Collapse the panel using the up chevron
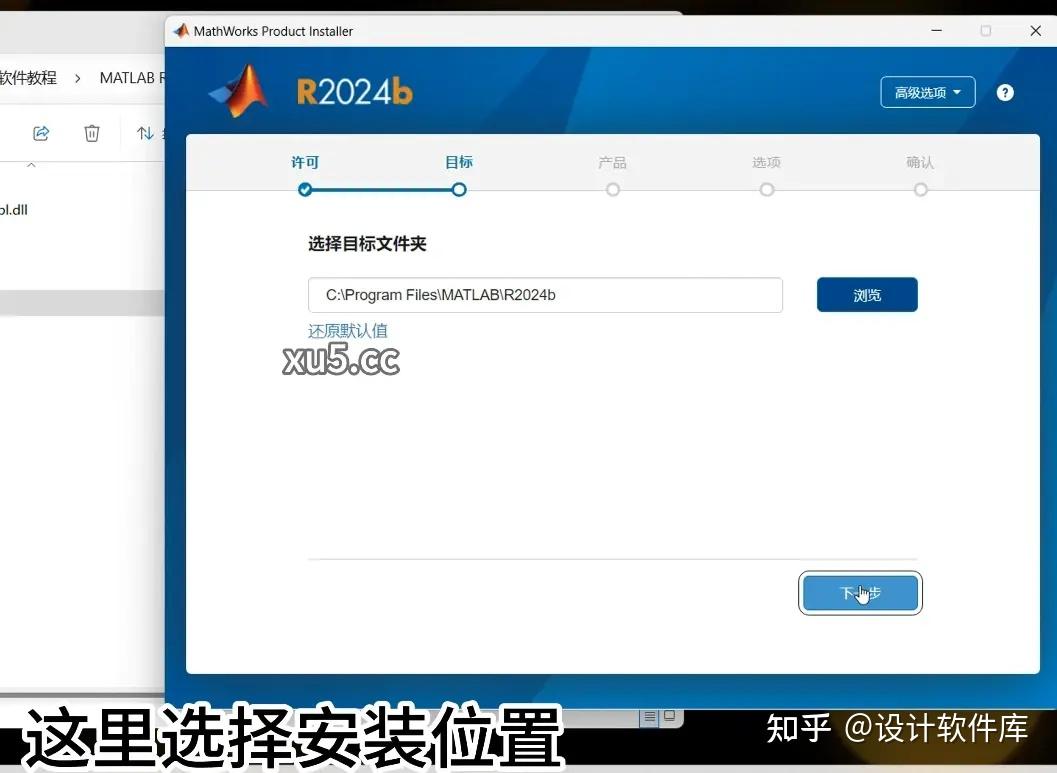The height and width of the screenshot is (773, 1057). point(30,164)
